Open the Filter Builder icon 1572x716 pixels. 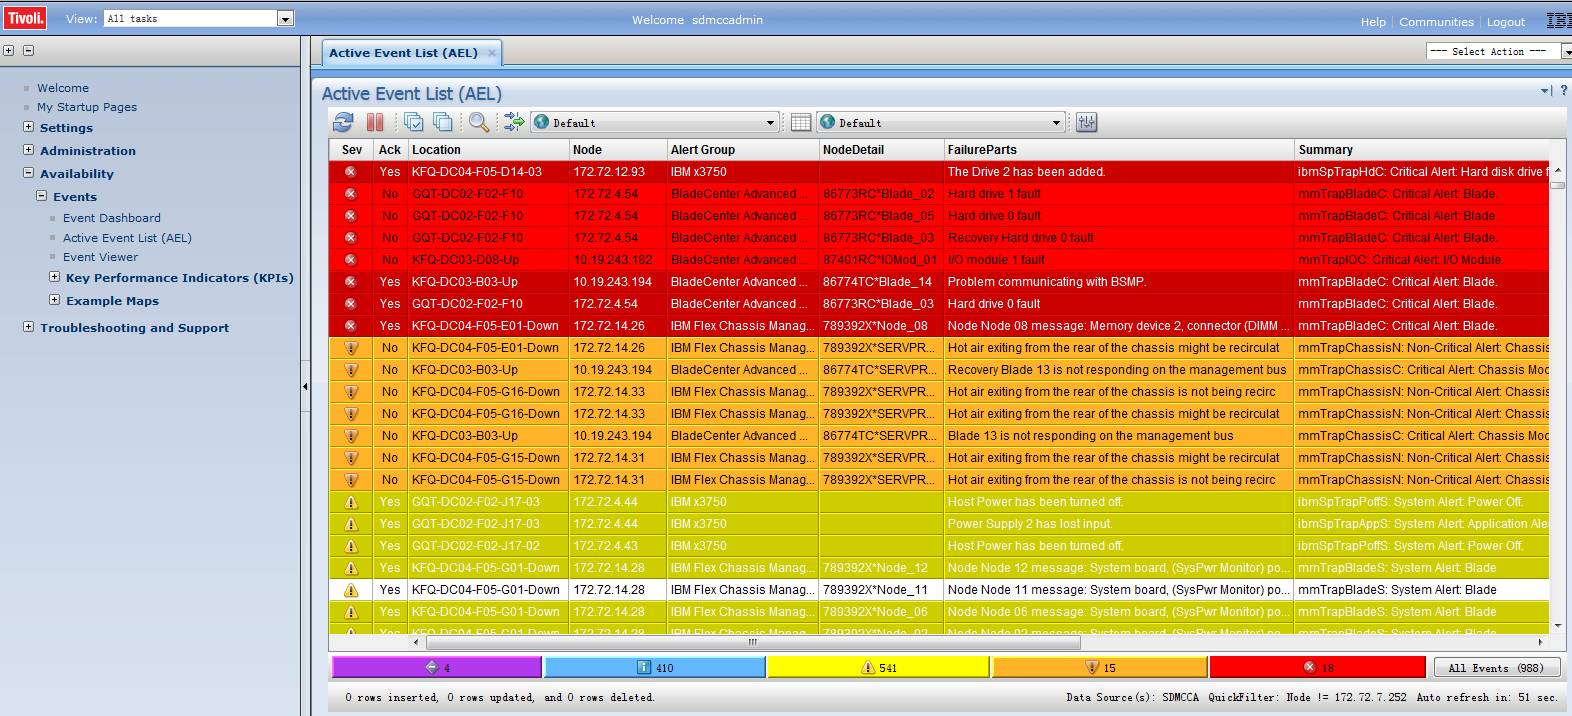click(514, 122)
